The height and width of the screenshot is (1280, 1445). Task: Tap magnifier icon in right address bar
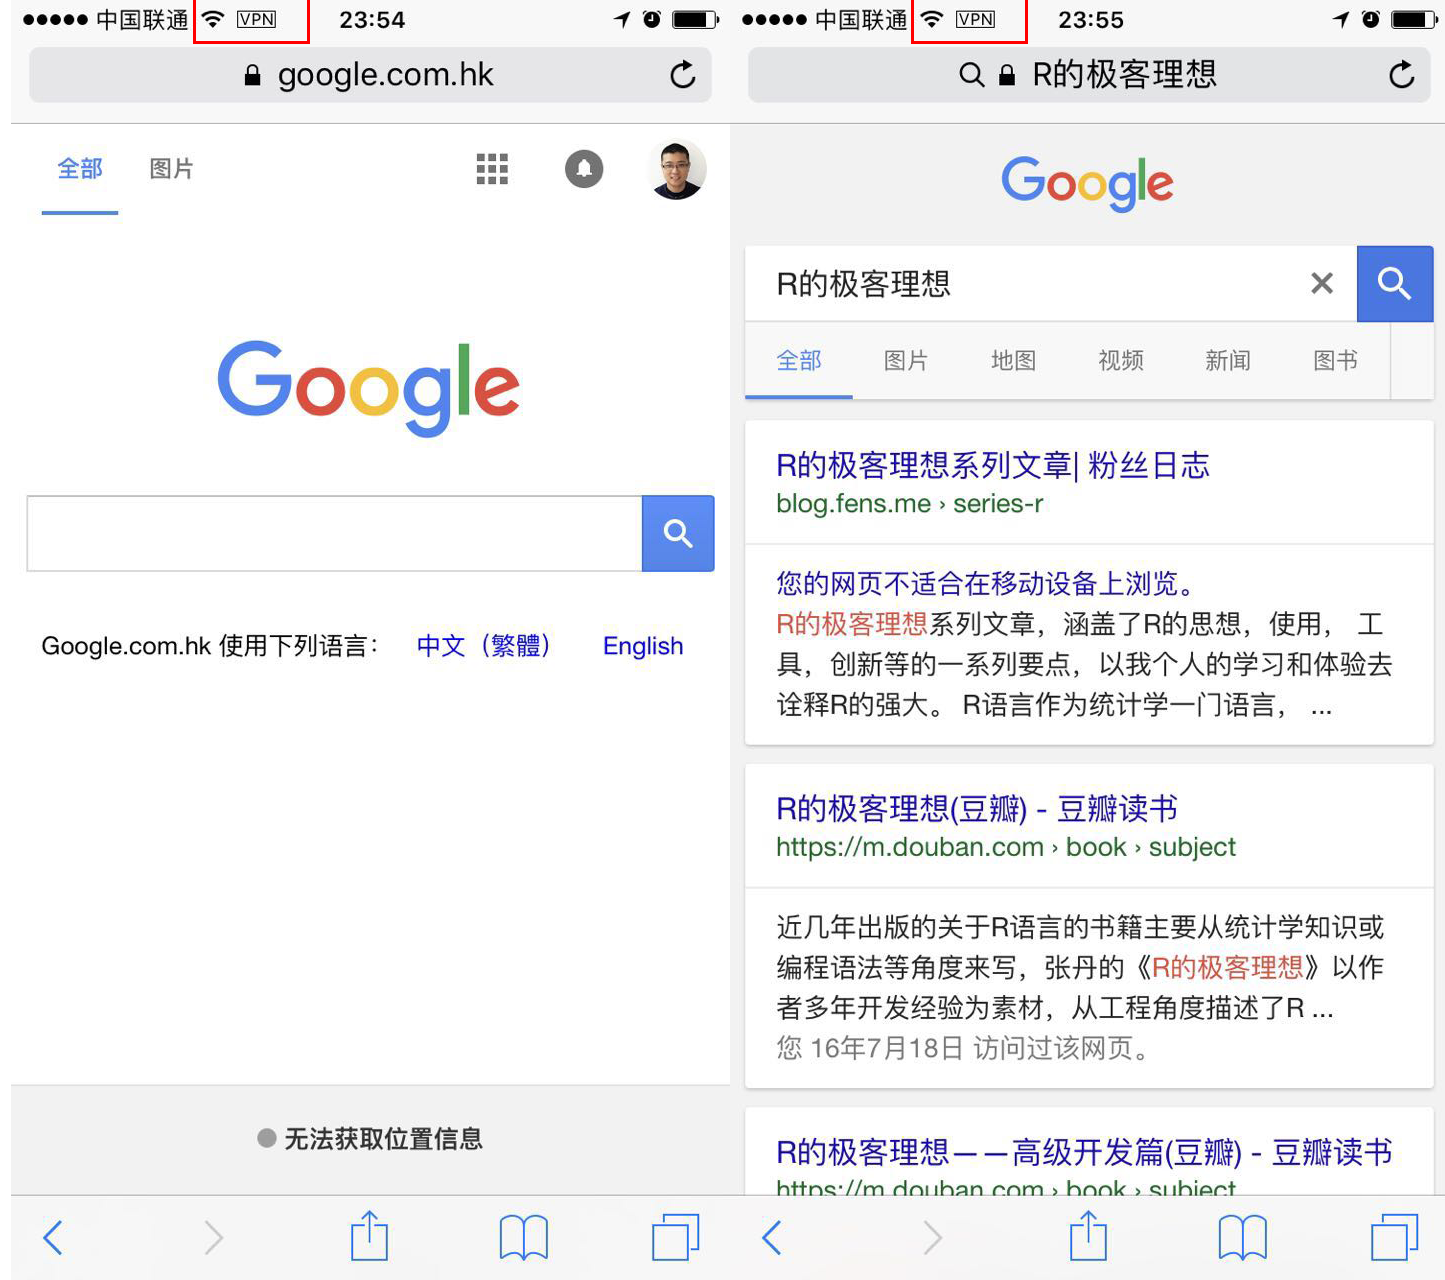pos(971,75)
